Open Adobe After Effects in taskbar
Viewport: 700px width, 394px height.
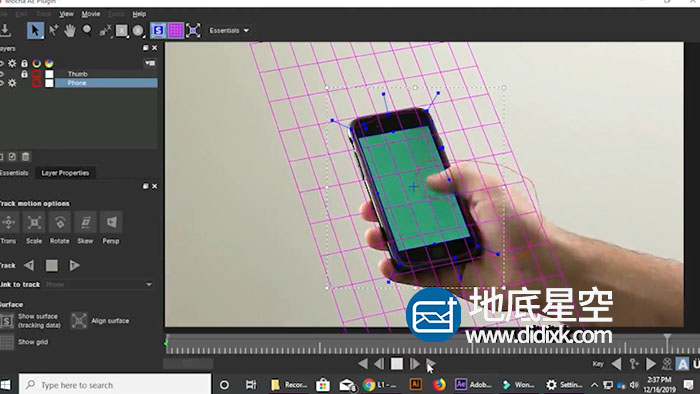point(473,384)
